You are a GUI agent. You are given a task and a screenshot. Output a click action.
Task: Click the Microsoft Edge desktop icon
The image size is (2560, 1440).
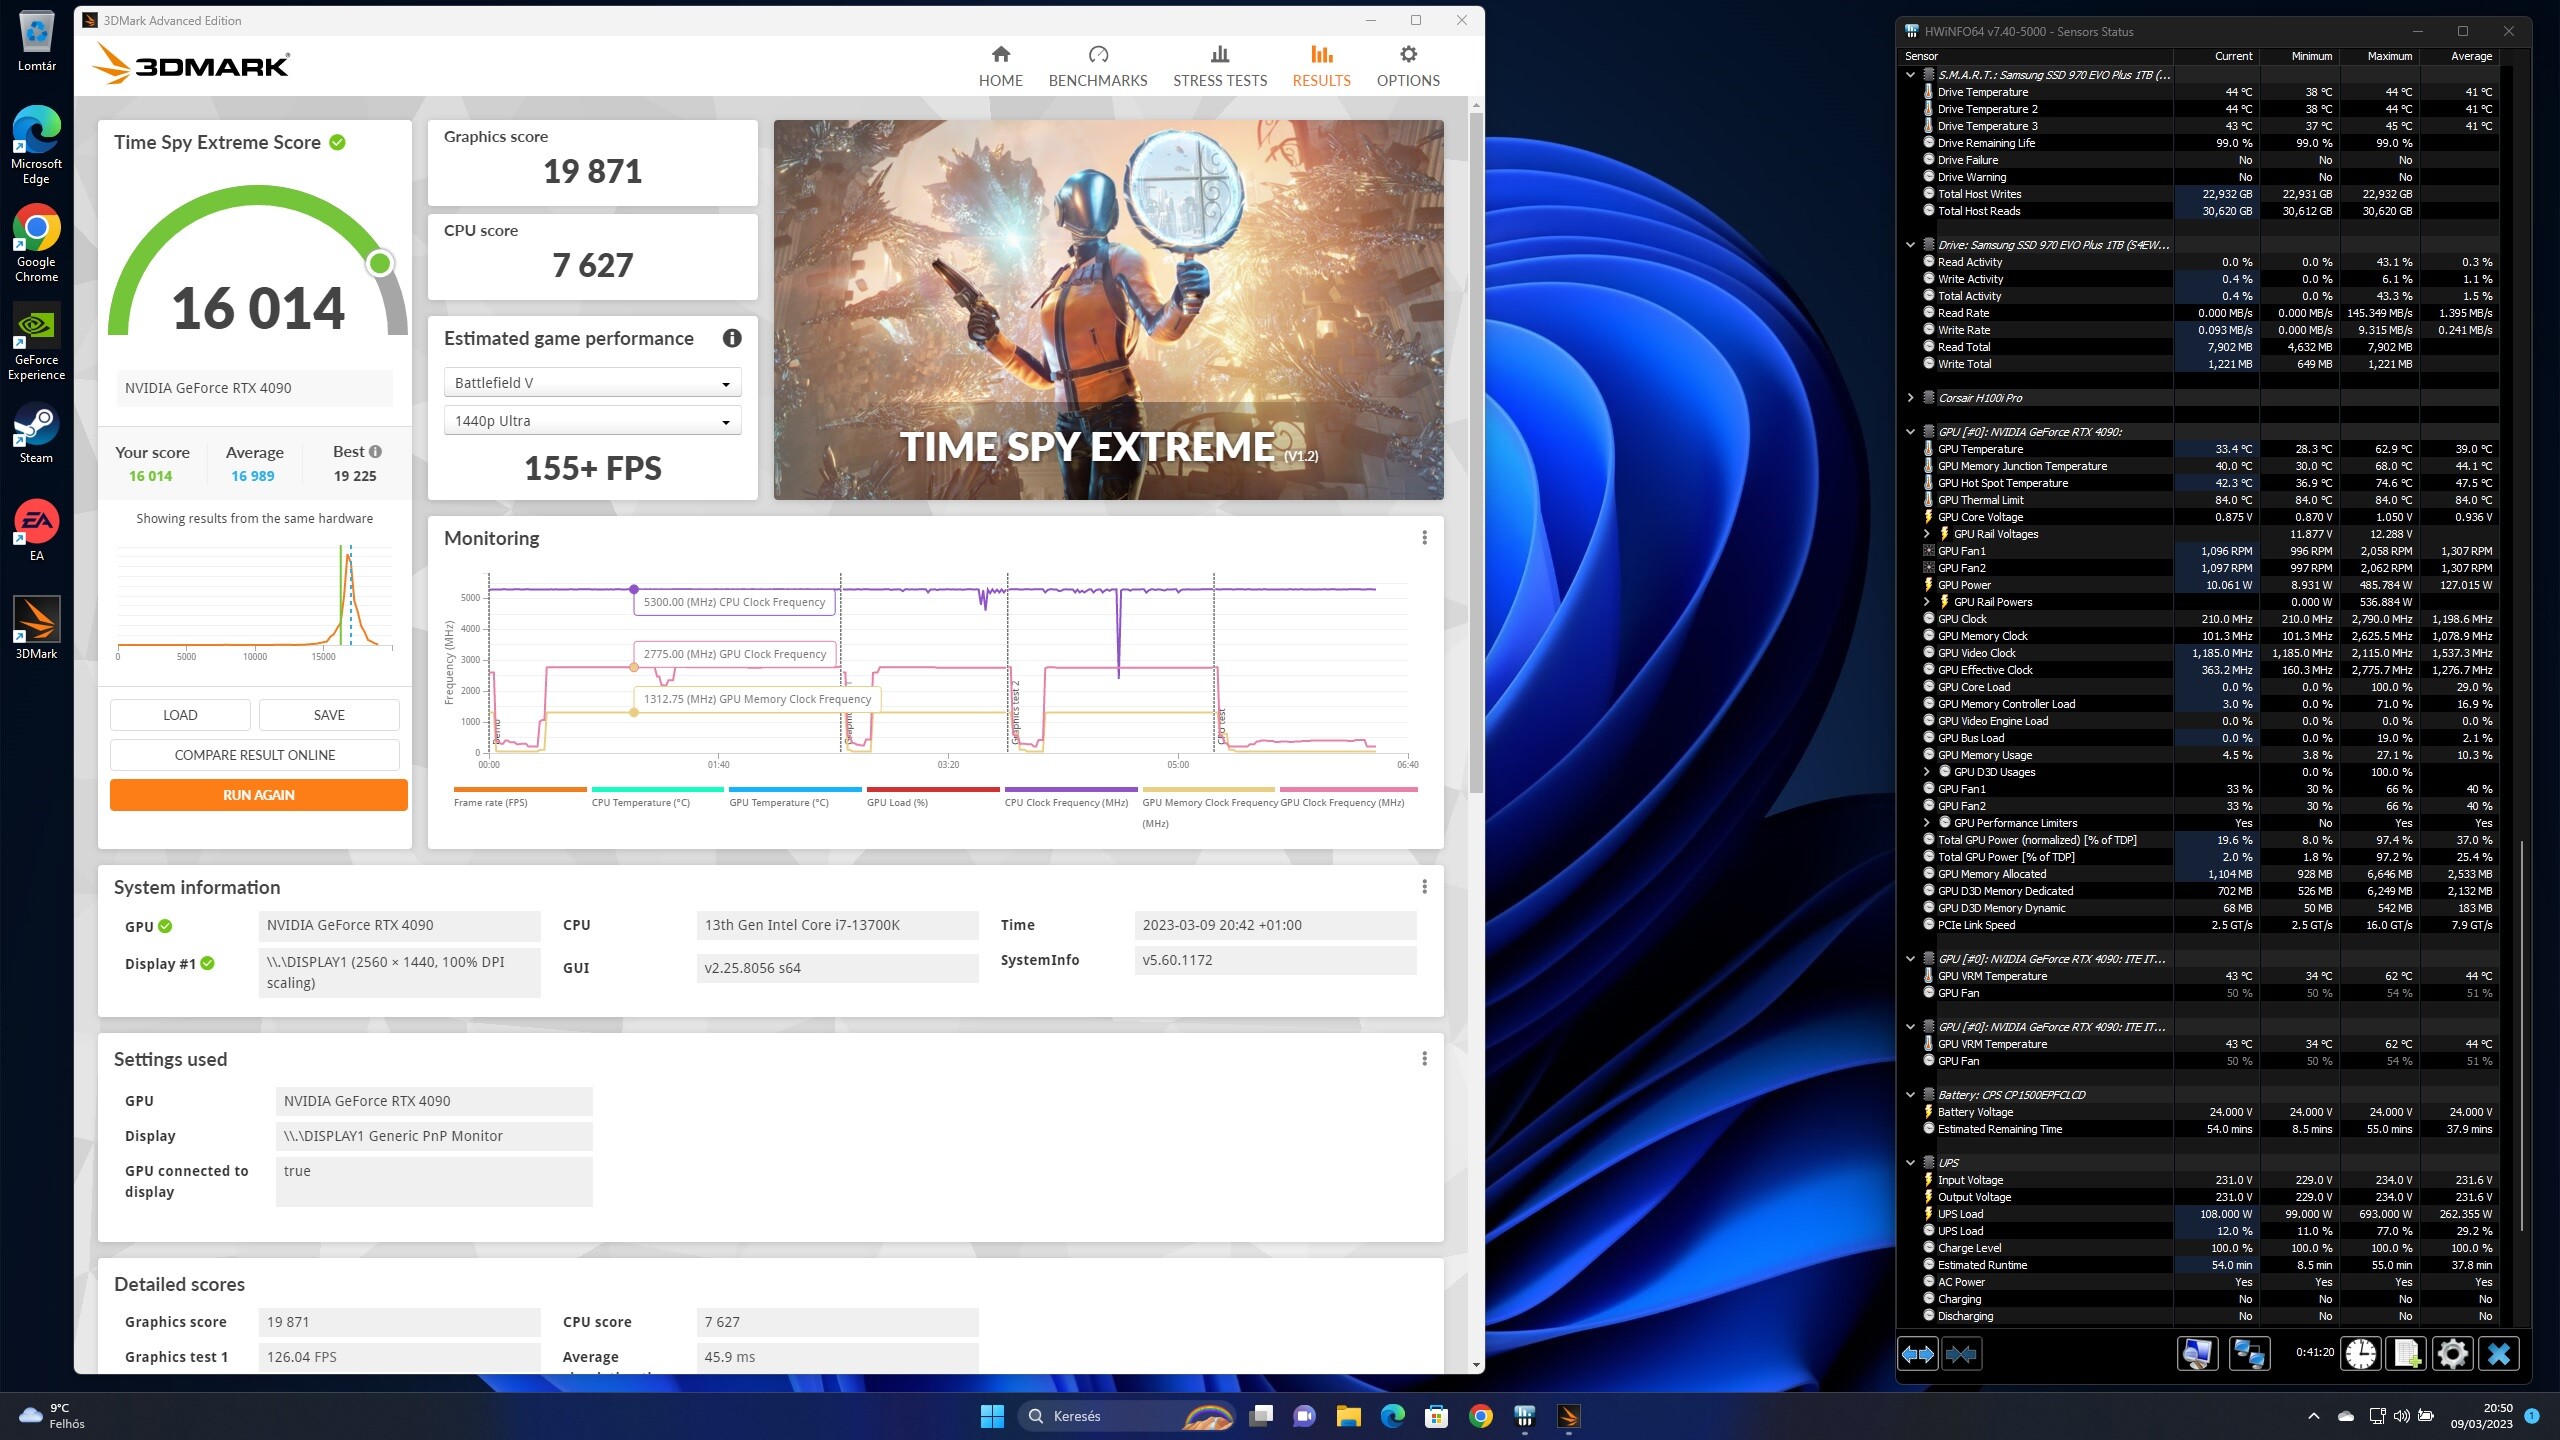pos(37,146)
